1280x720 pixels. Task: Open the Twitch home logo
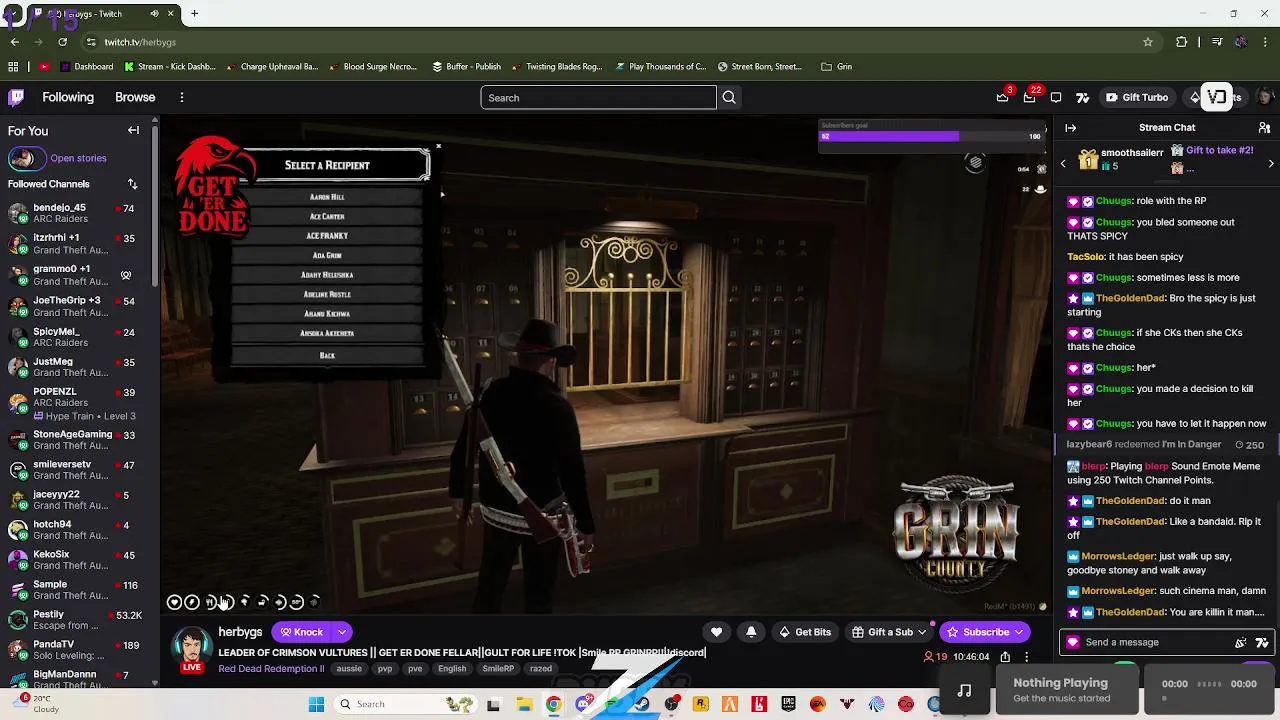(x=16, y=97)
